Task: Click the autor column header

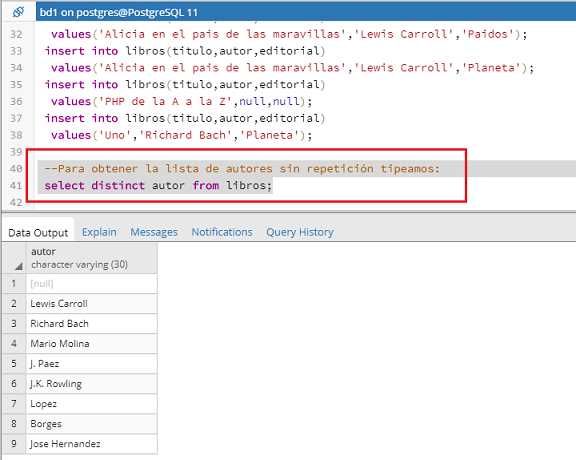Action: click(x=91, y=258)
